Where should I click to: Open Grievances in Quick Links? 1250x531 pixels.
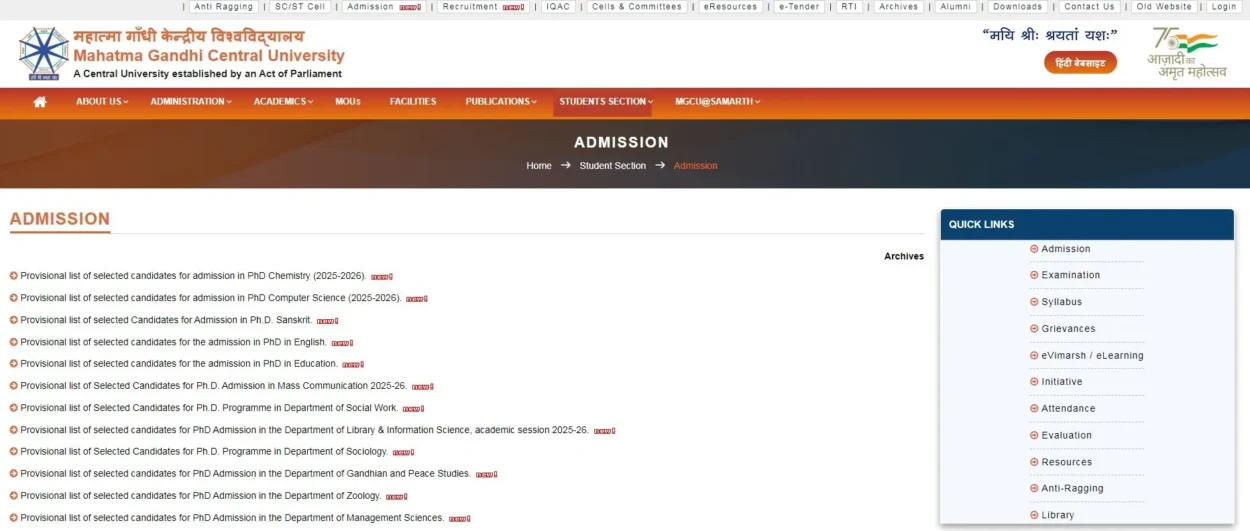[1068, 329]
